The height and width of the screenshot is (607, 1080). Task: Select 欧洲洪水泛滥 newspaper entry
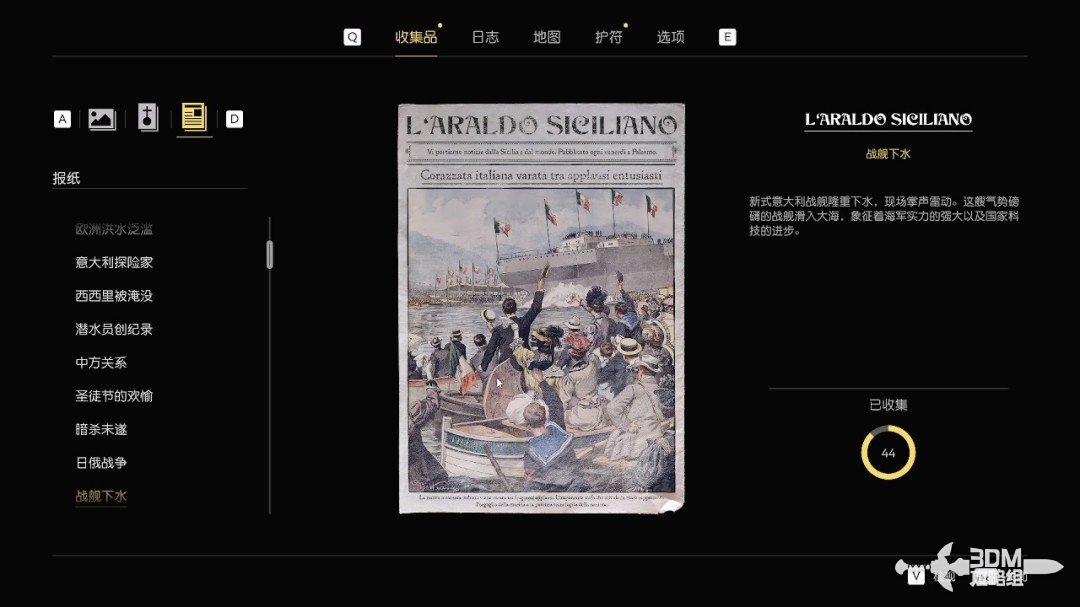coord(114,229)
